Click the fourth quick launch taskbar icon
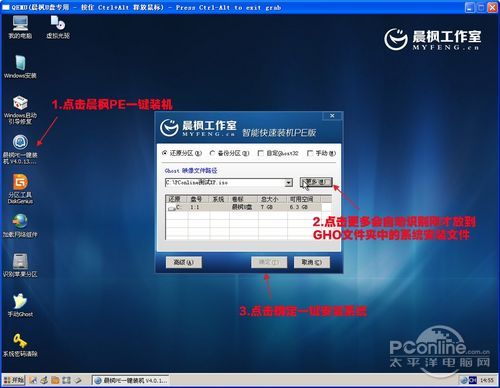The image size is (500, 388). pyautogui.click(x=66, y=380)
